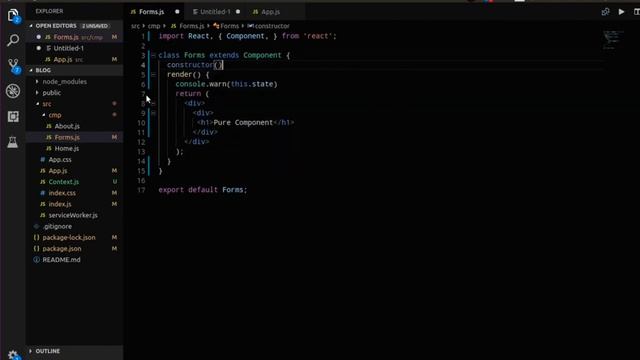Screen dimensions: 640x360
Task: Expand the public folder
Action: 37,93
